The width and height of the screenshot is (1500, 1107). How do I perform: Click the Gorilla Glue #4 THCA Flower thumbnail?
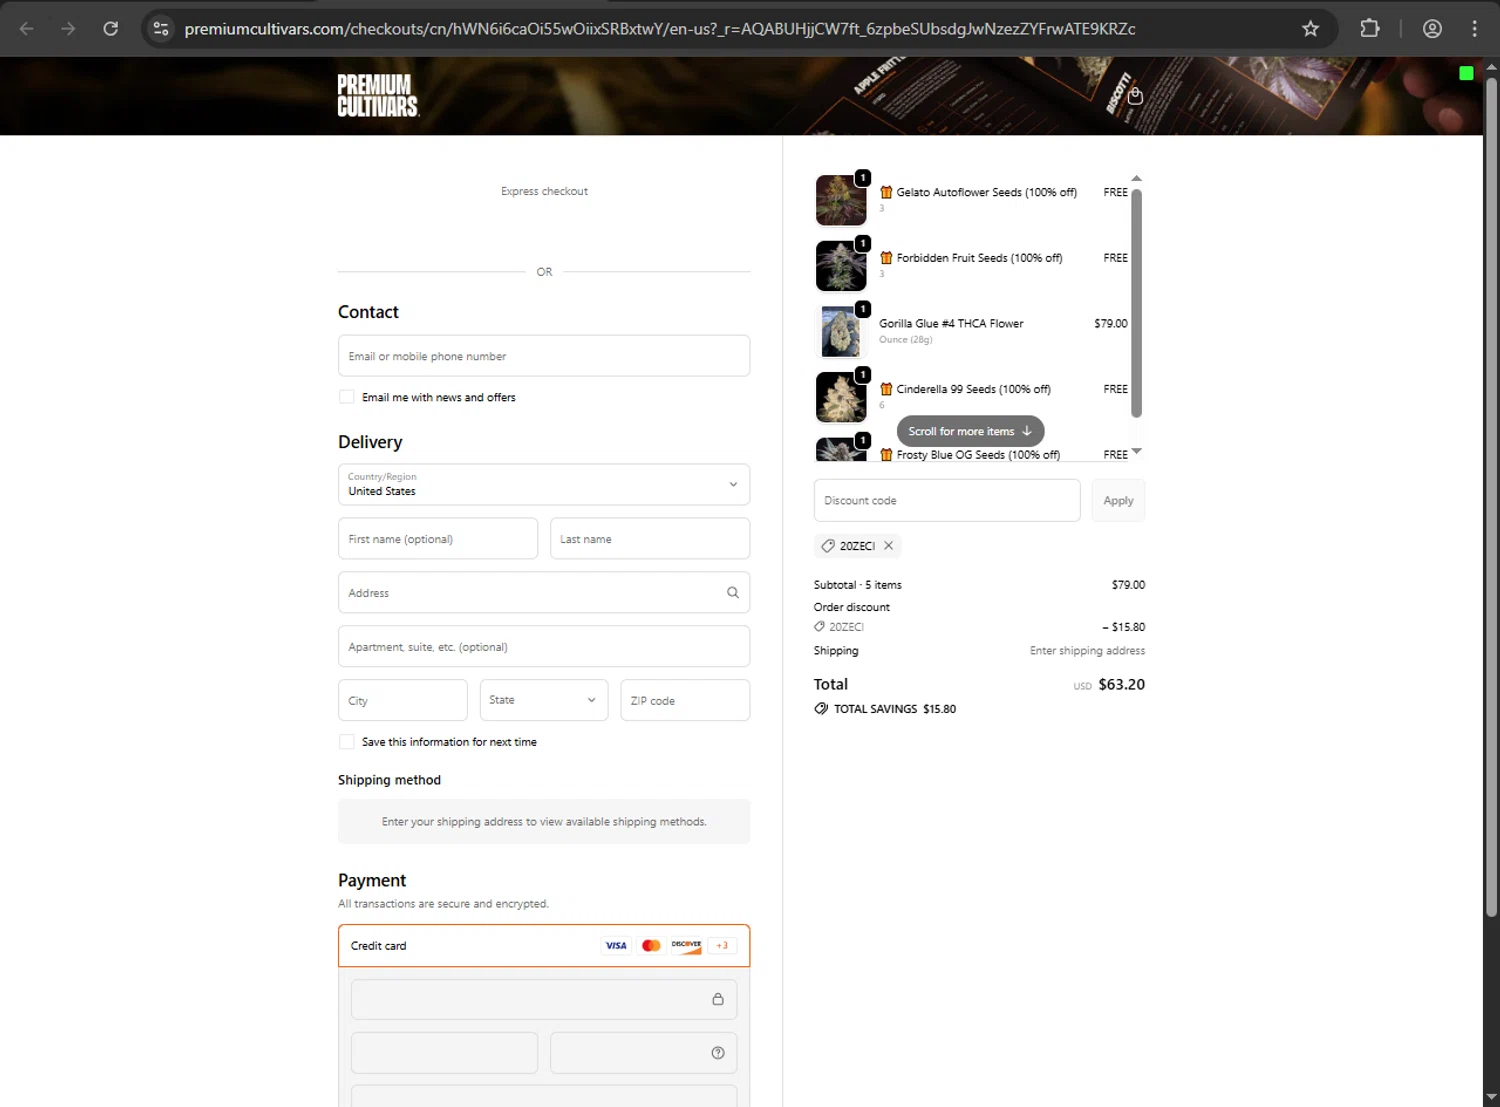point(841,332)
